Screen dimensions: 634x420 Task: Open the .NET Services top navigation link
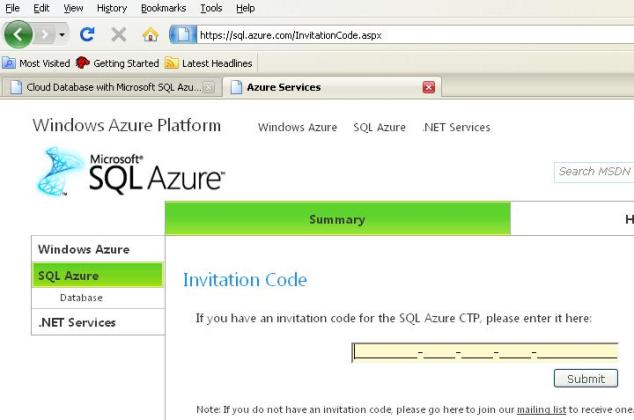(x=456, y=127)
